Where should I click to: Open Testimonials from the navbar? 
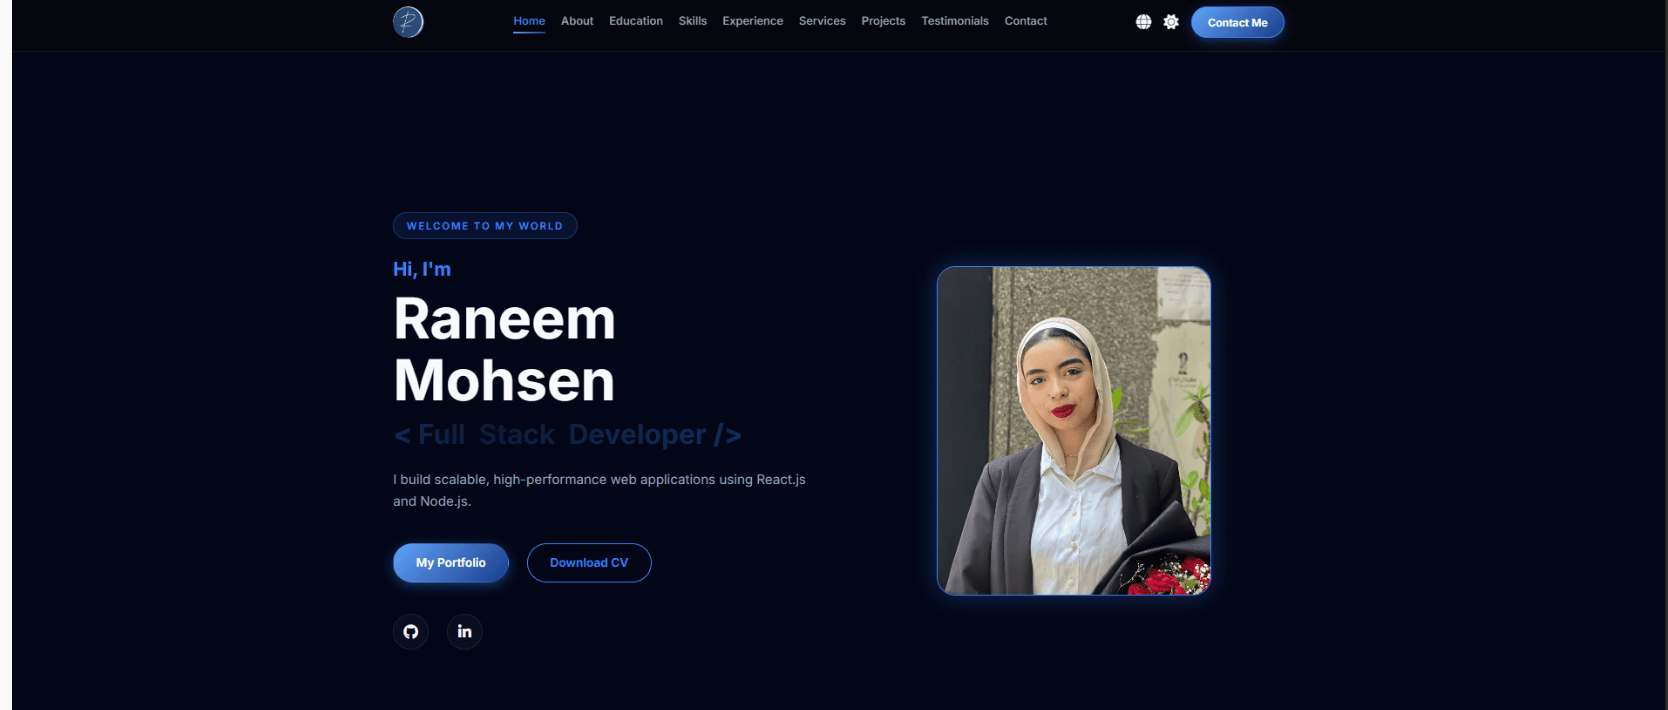[x=954, y=21]
